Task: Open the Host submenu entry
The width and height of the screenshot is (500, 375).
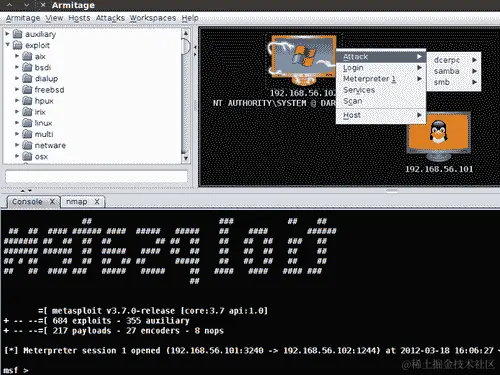Action: click(x=381, y=115)
